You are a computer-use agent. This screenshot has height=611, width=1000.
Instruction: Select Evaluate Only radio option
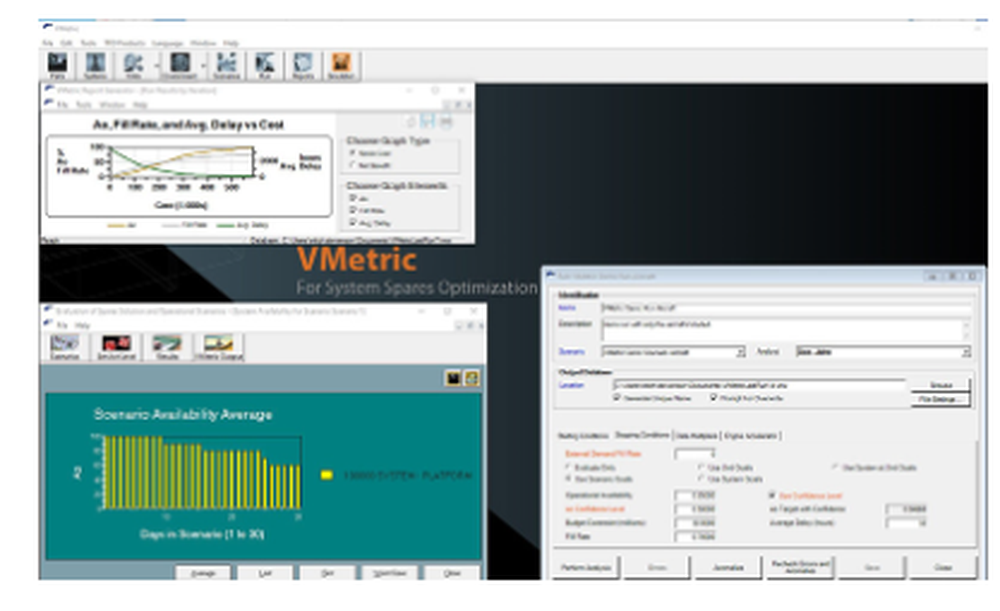568,467
